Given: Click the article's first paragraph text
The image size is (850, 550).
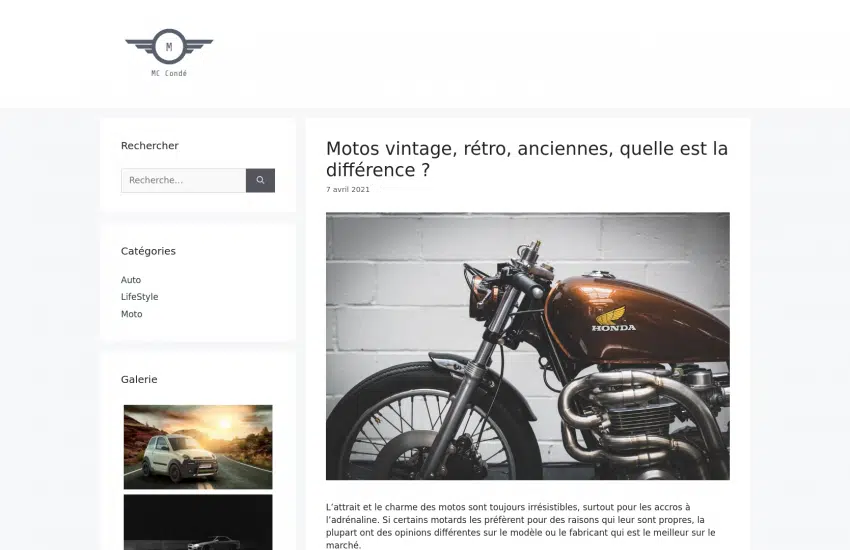Looking at the screenshot, I should (520, 526).
